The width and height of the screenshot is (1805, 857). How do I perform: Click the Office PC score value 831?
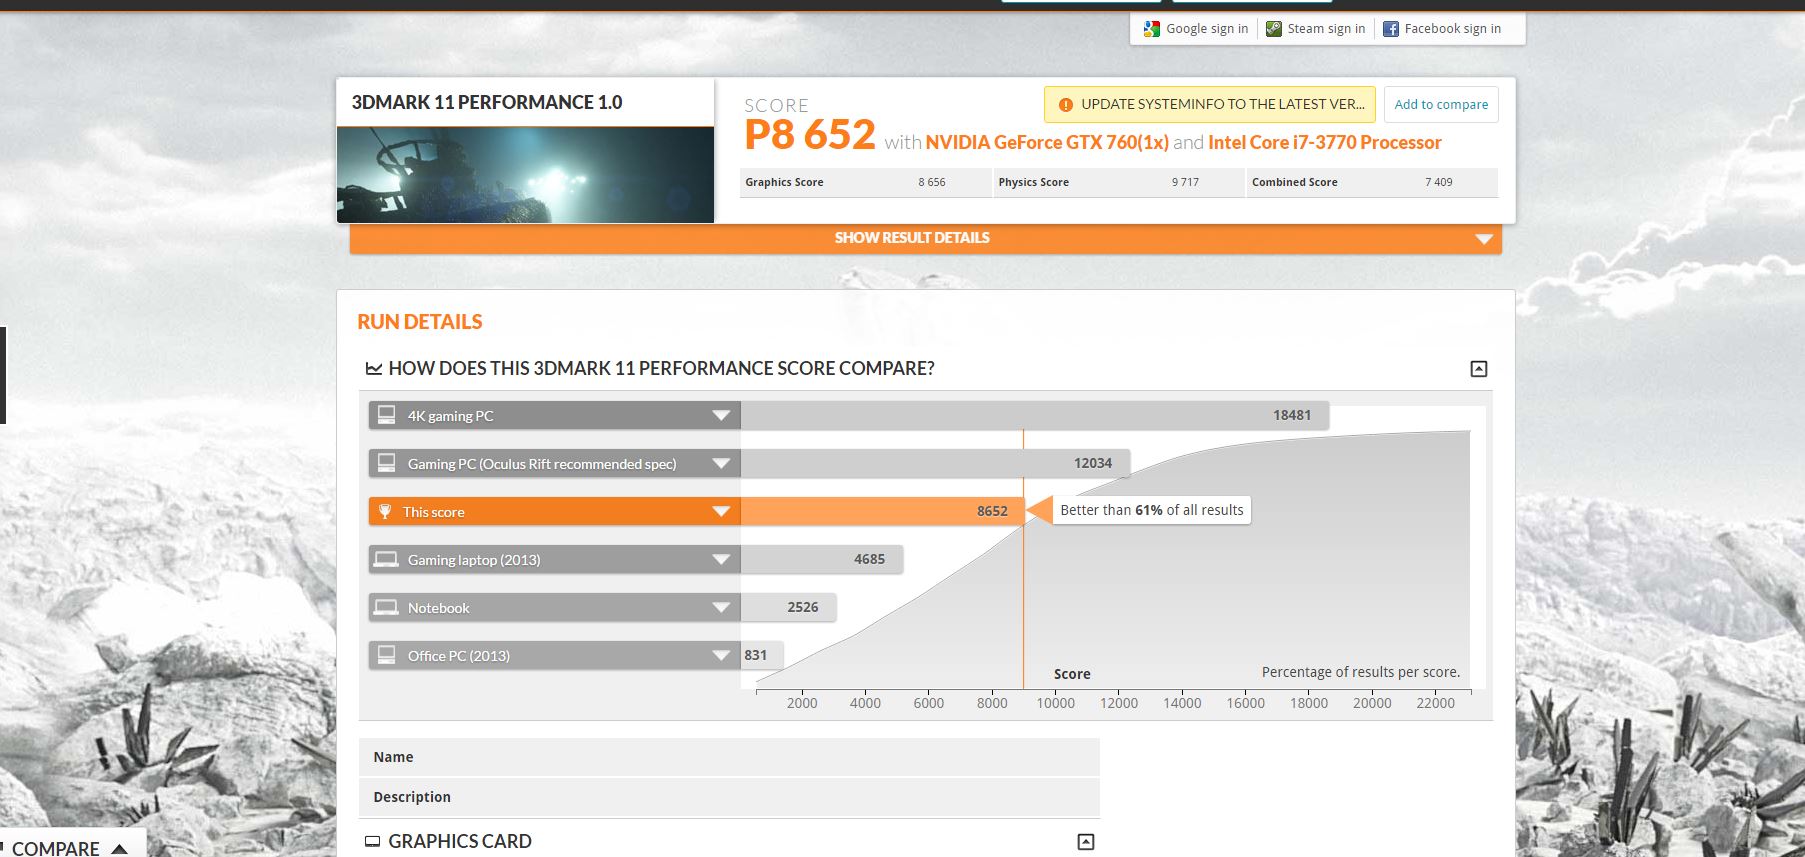coord(756,655)
